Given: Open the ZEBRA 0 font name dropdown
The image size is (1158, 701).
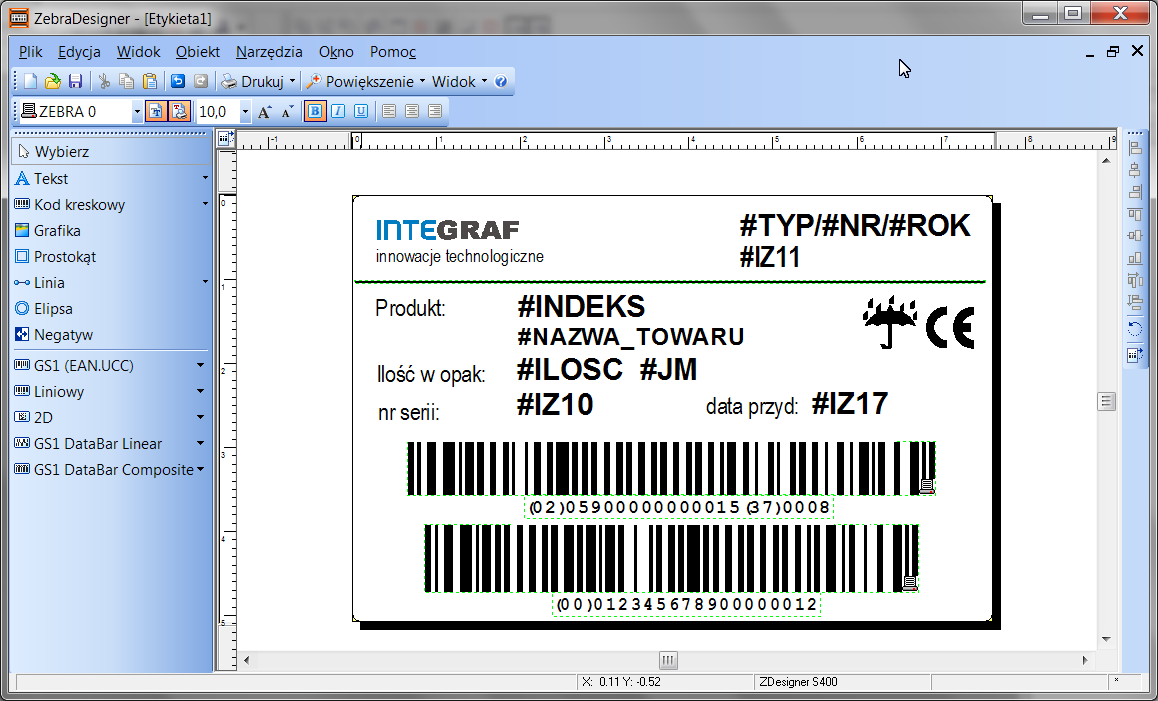Looking at the screenshot, I should tap(137, 112).
